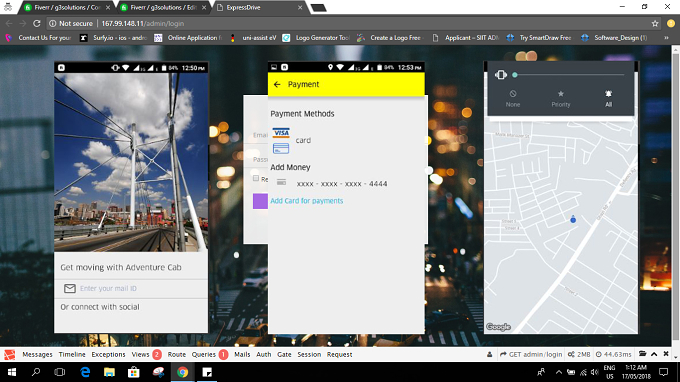Click the debugbar user icon
This screenshot has height=382, width=680.
pyautogui.click(x=490, y=355)
